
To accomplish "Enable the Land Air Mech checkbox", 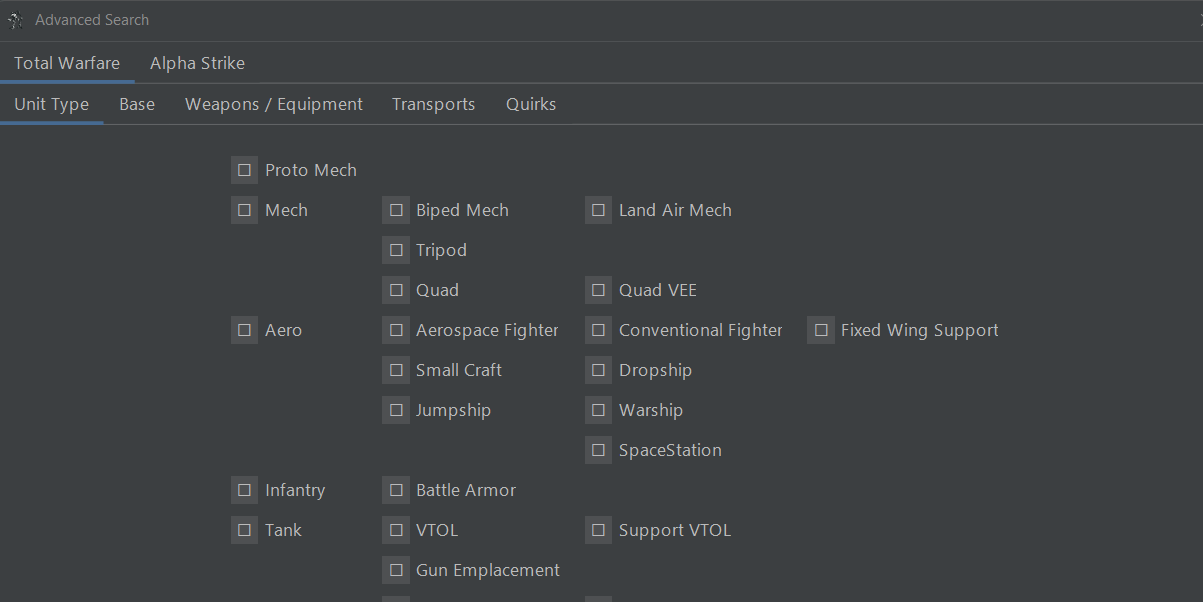I will coord(598,210).
